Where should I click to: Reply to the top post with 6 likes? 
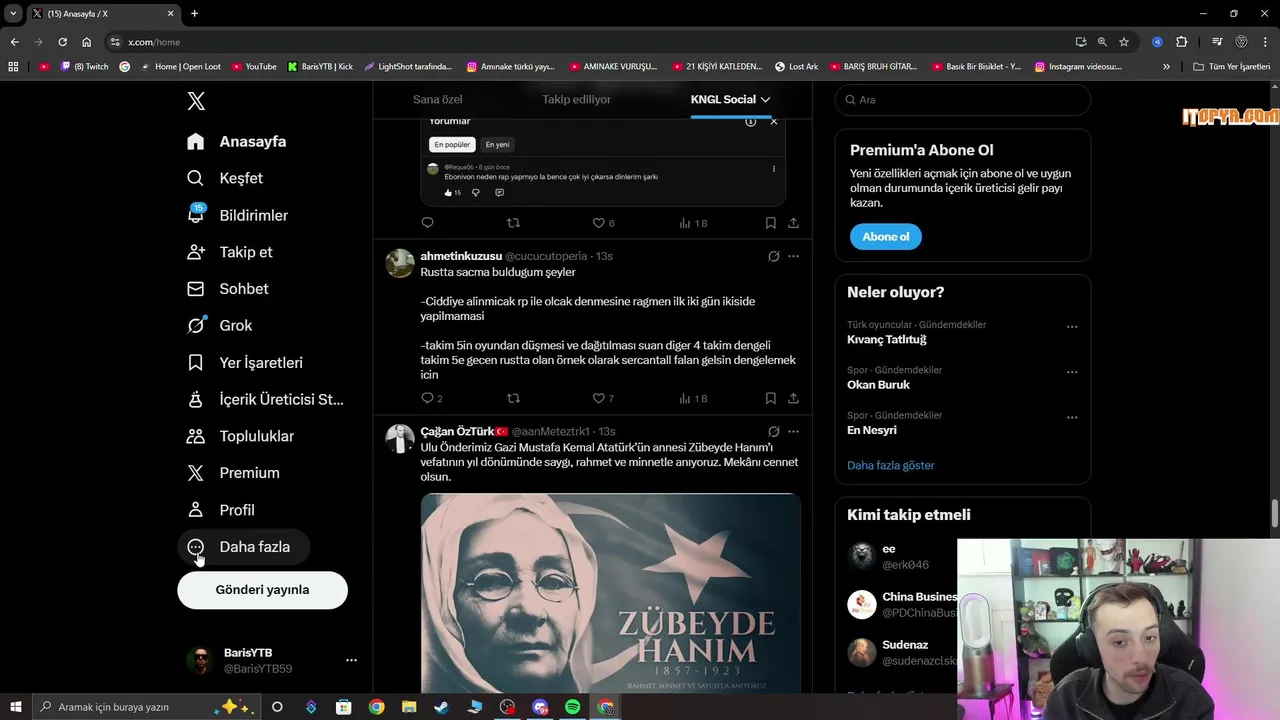(x=427, y=223)
